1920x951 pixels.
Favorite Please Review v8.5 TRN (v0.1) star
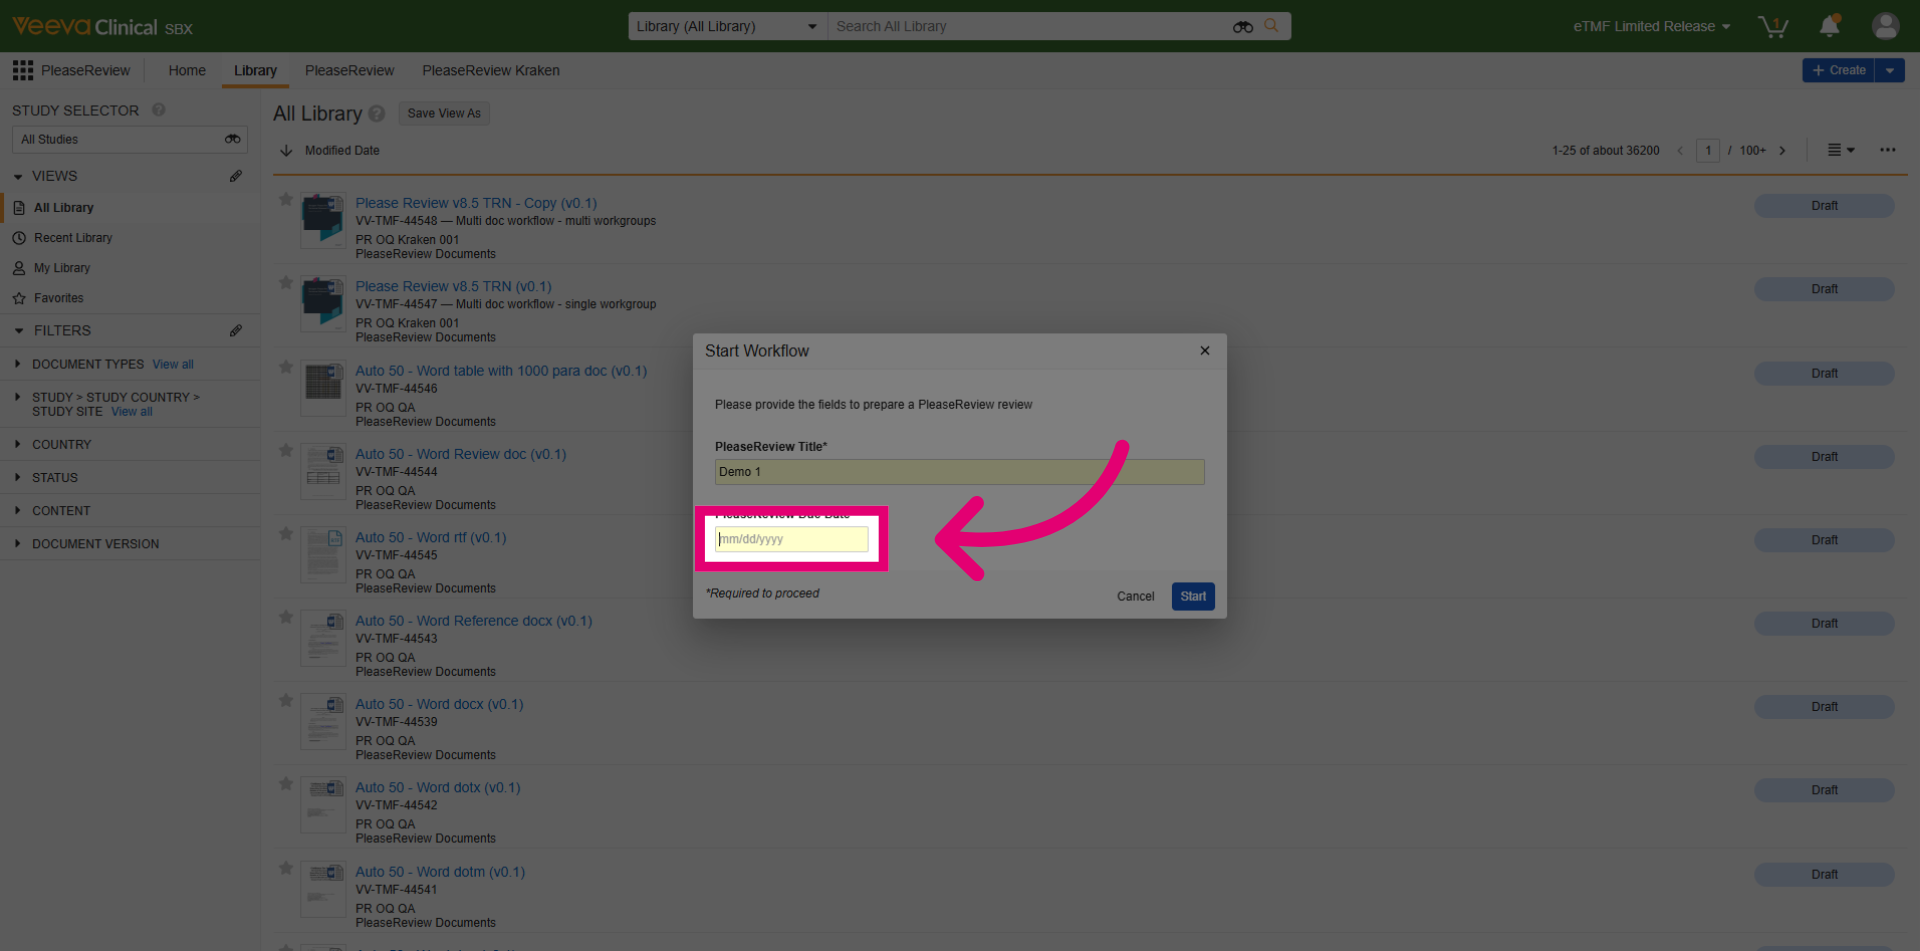286,283
